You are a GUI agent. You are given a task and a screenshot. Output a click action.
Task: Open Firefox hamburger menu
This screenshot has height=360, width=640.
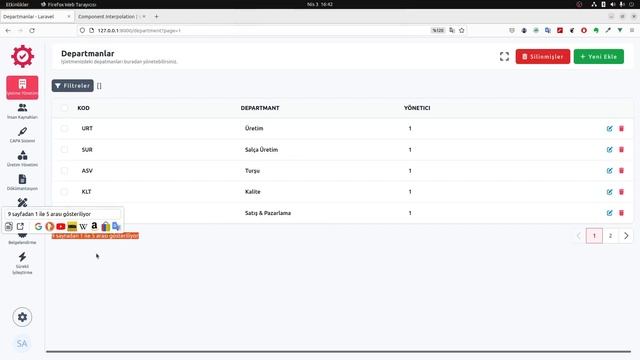click(632, 30)
